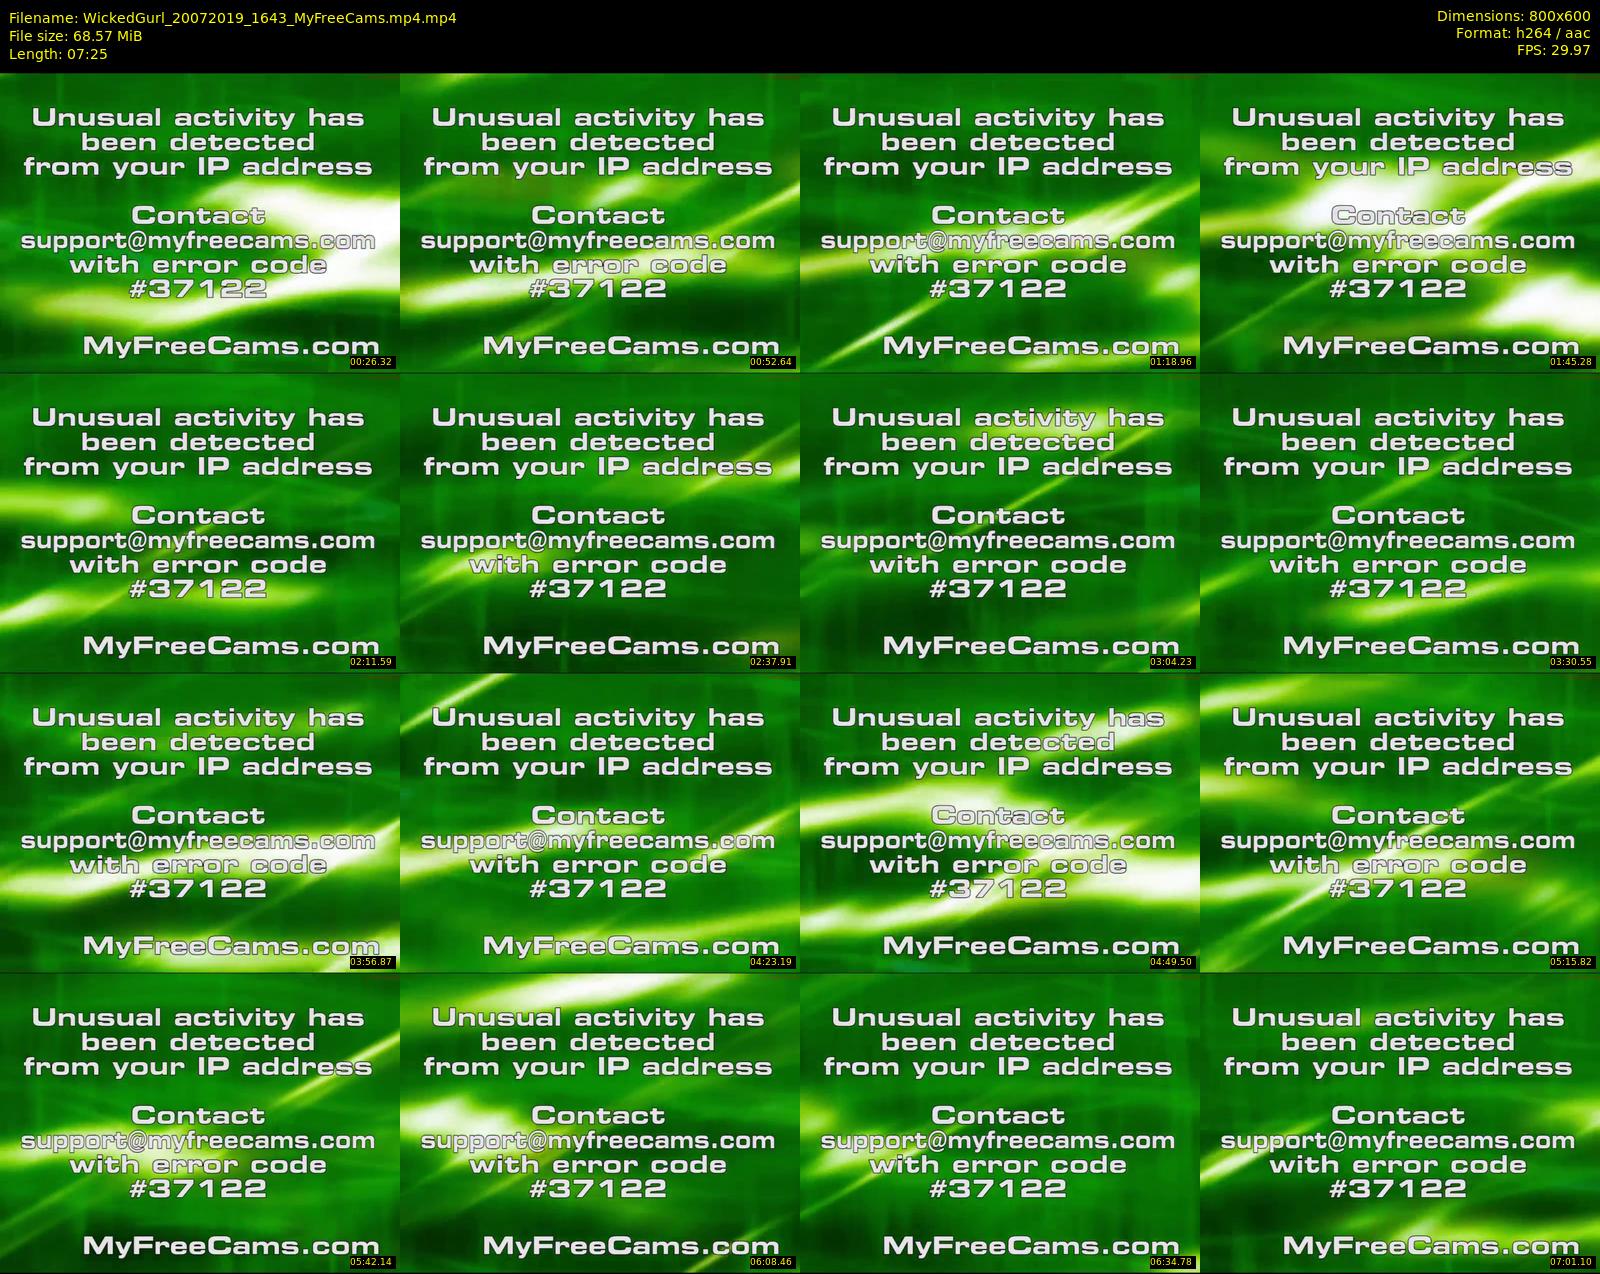Select the frame thumbnail stamped 05:42.14

200,1122
